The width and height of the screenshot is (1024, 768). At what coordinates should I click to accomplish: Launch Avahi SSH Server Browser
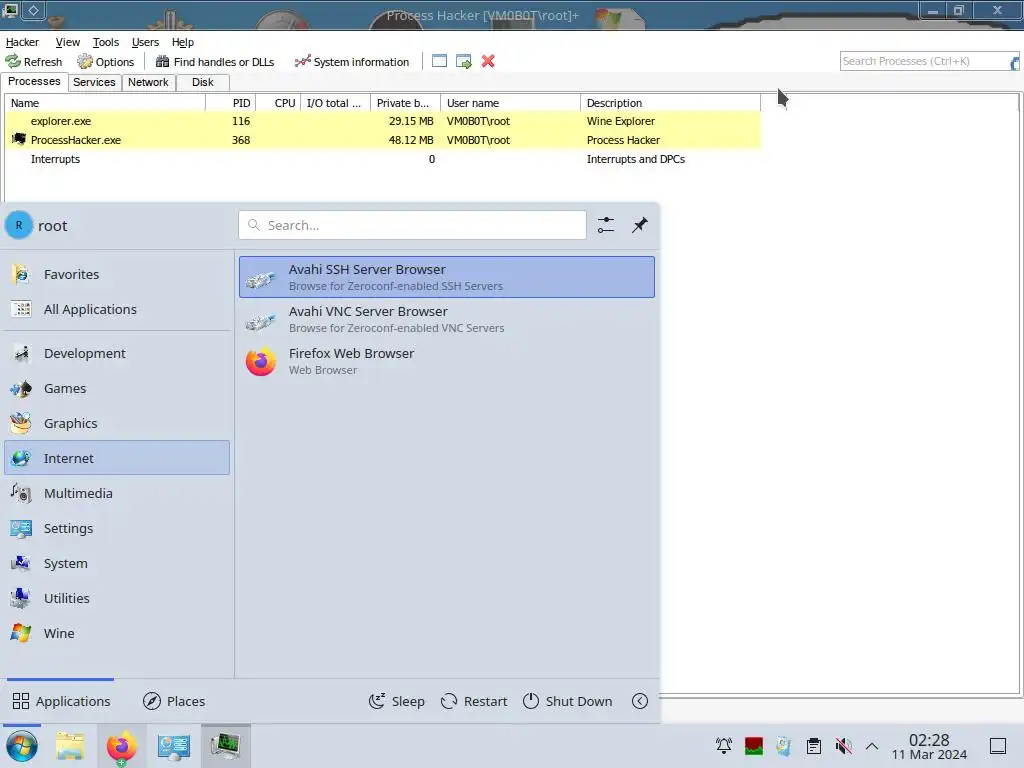(x=447, y=277)
